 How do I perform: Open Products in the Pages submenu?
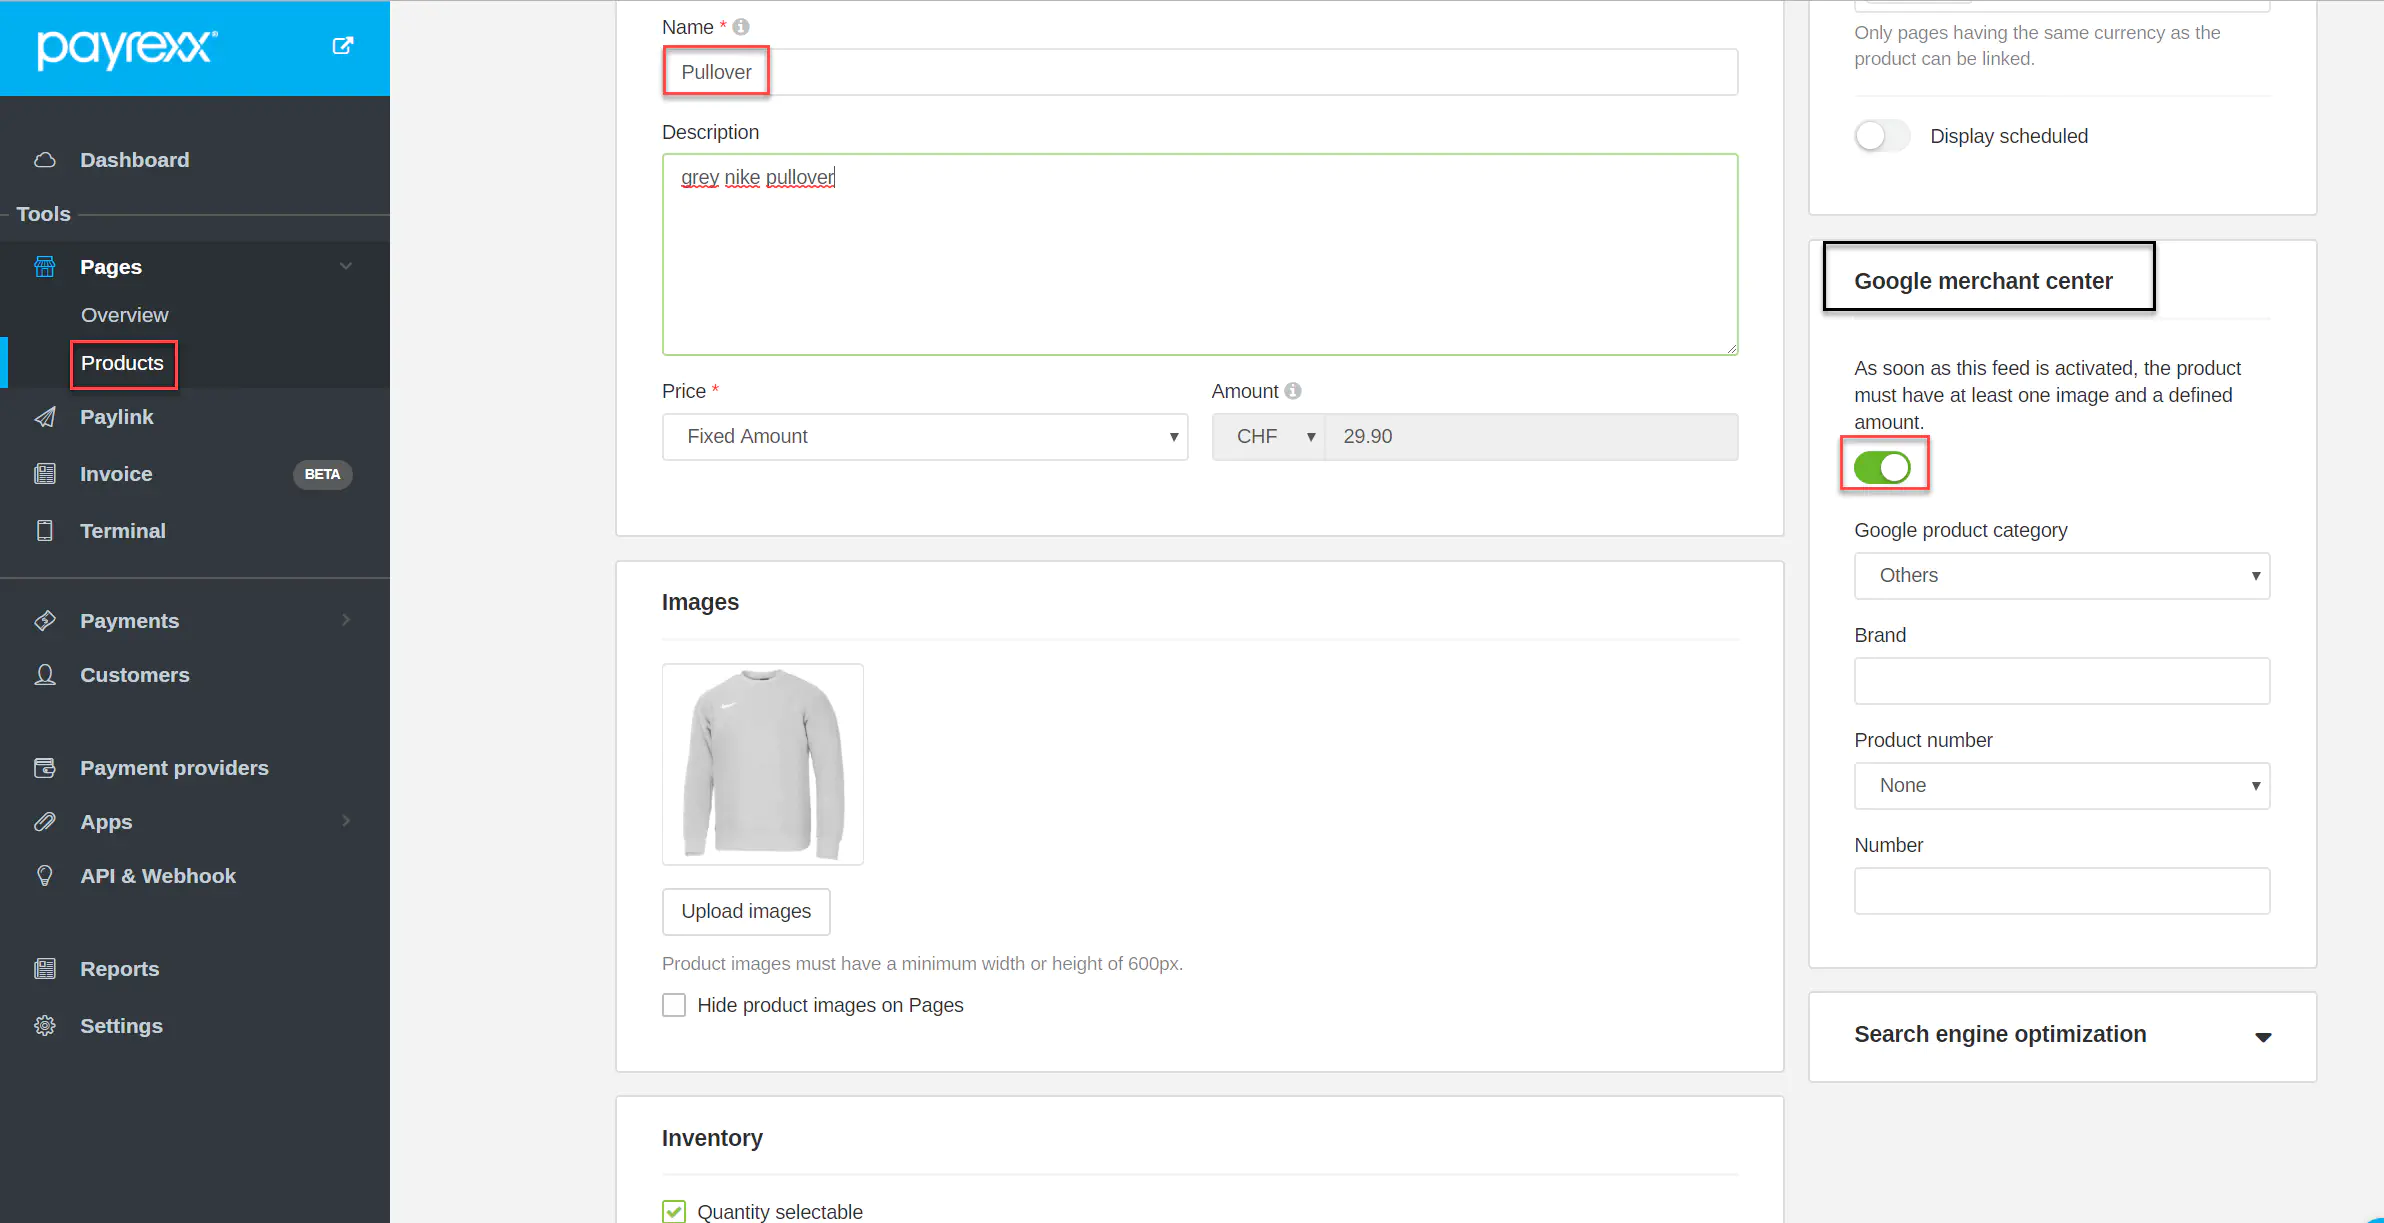[x=122, y=363]
